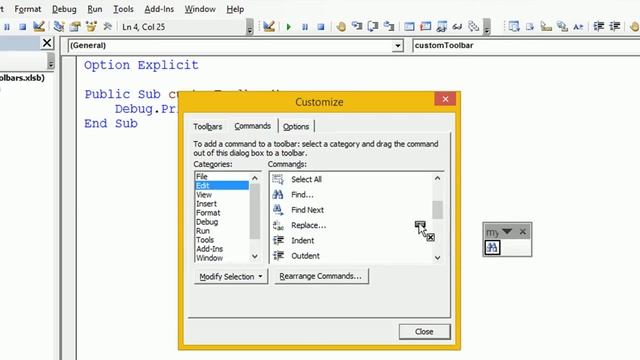Click the End Sub code line
This screenshot has width=640, height=360.
point(111,124)
